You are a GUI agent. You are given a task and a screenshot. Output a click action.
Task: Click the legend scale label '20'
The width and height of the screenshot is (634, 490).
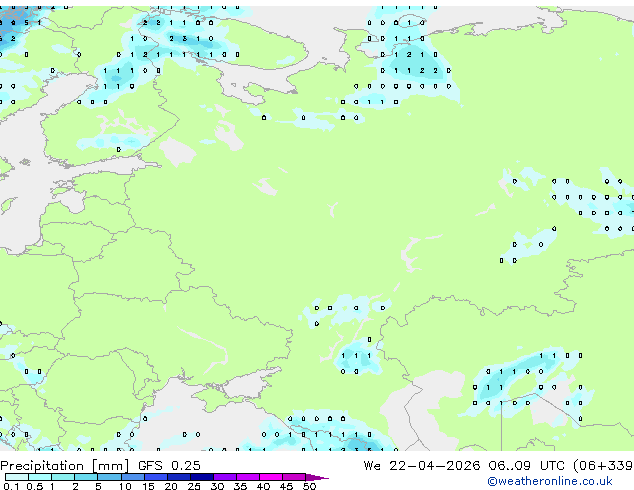(x=171, y=486)
